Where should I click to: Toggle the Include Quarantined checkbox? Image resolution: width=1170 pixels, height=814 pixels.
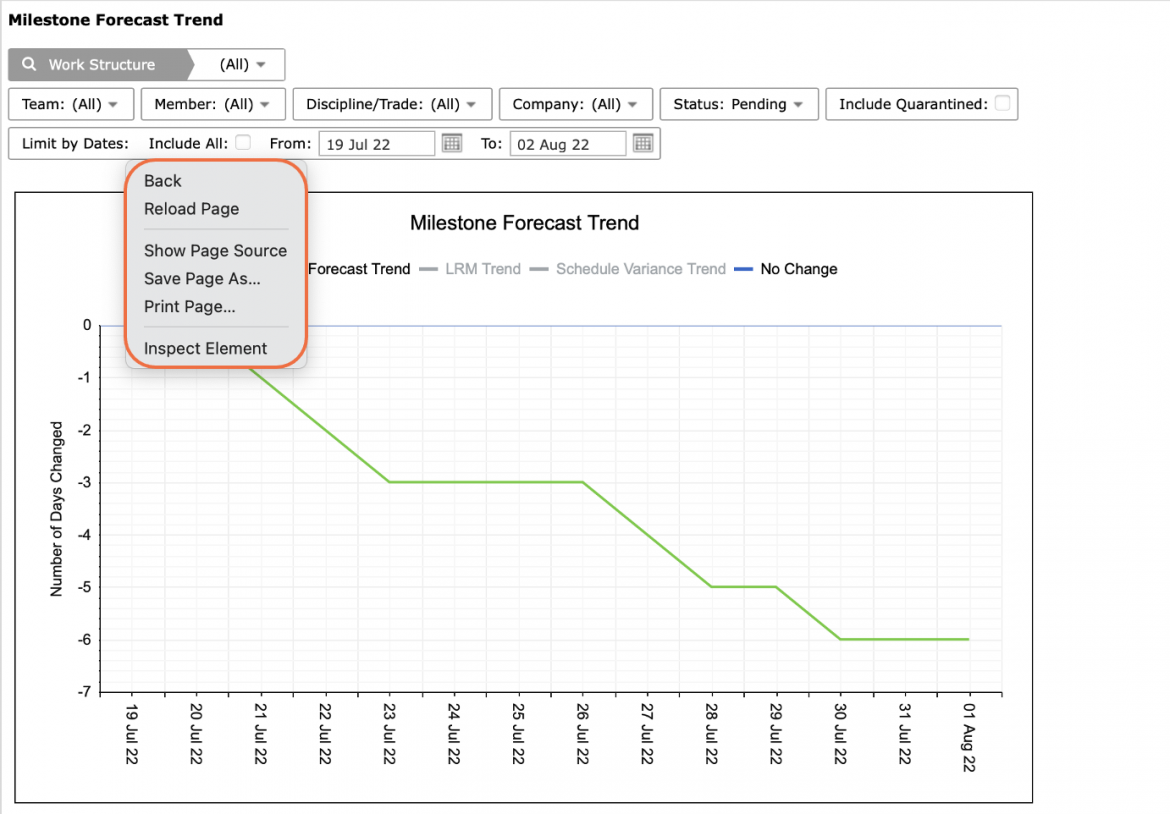coord(1002,103)
